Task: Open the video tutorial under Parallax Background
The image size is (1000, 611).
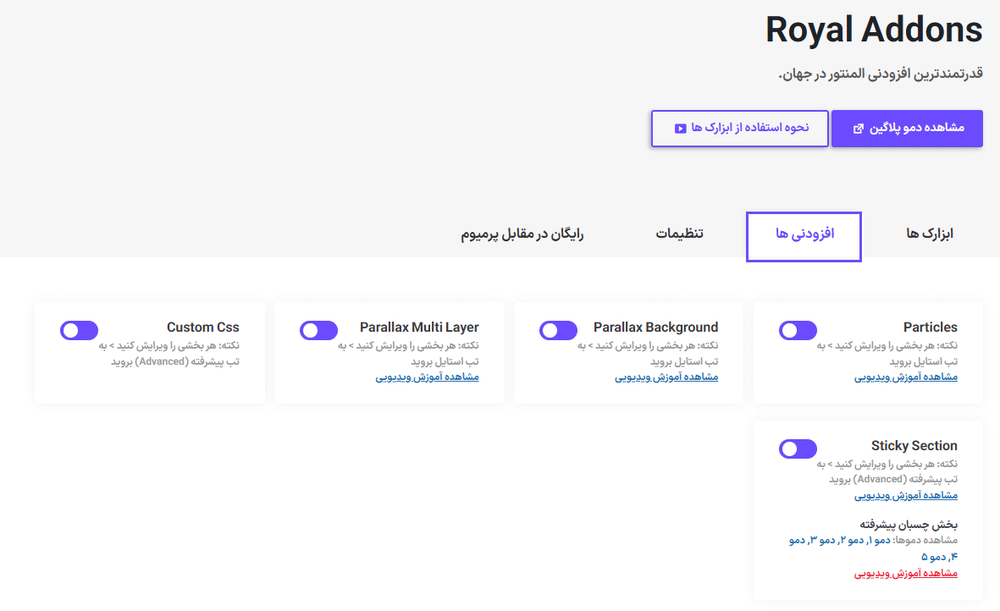Action: coord(668,377)
